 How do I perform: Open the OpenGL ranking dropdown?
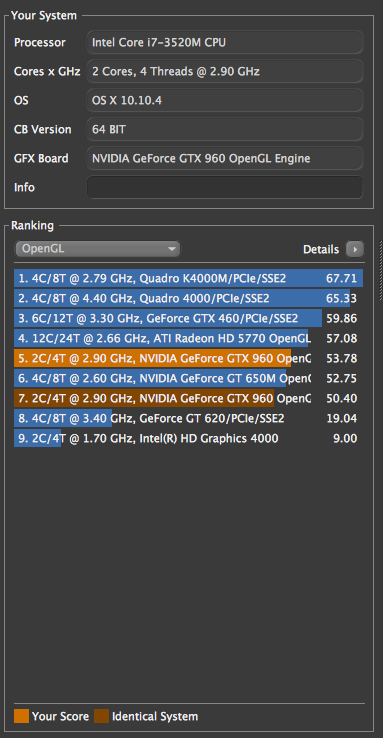[x=97, y=249]
